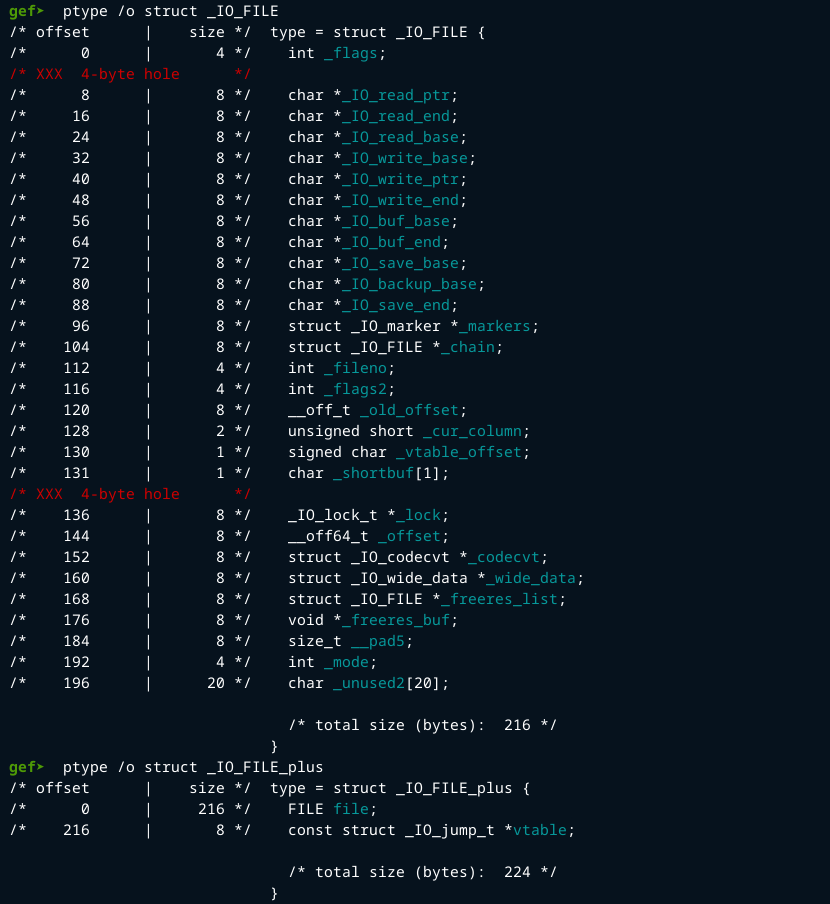Click the vtable member in _IO_FILE_plus
The width and height of the screenshot is (830, 904).
click(x=543, y=830)
